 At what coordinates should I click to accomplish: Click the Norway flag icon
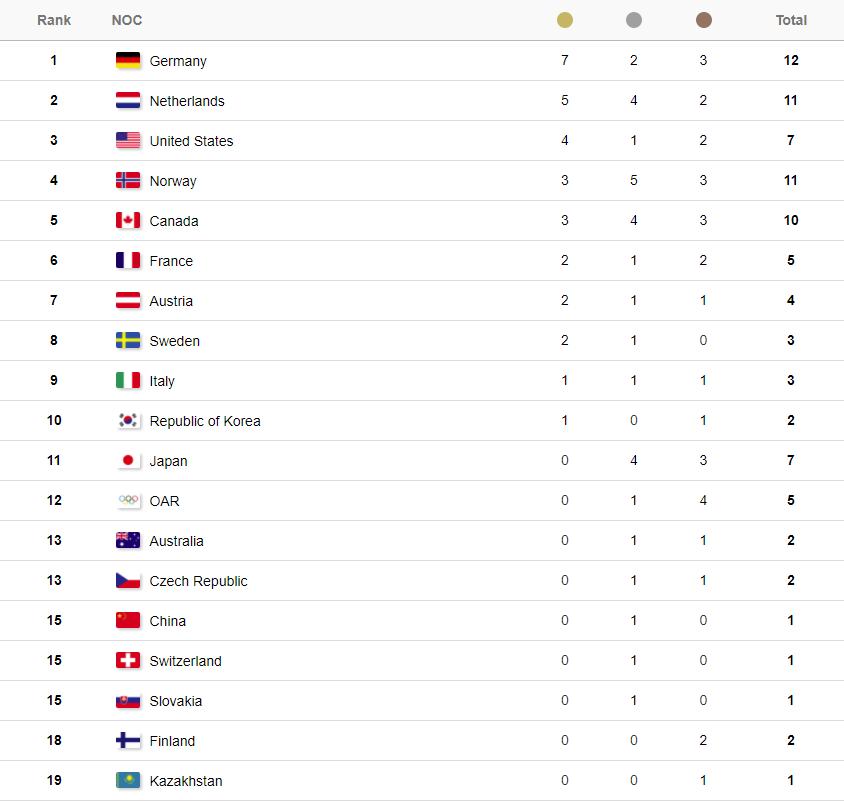(128, 181)
